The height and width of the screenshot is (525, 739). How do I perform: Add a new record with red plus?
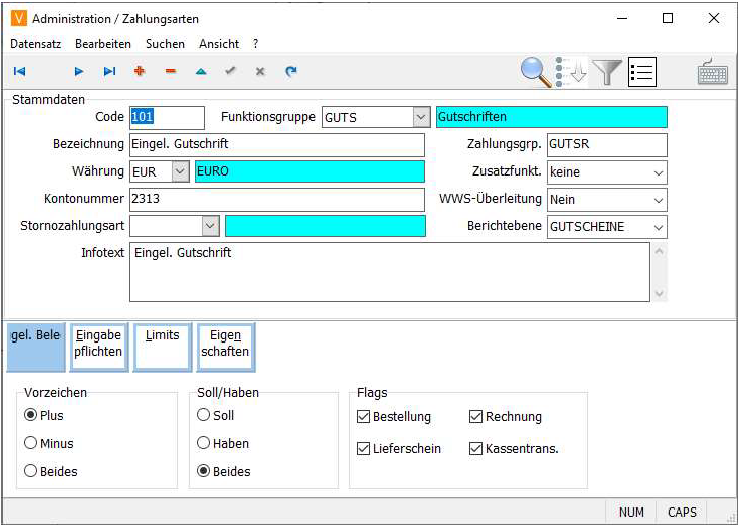(x=140, y=71)
